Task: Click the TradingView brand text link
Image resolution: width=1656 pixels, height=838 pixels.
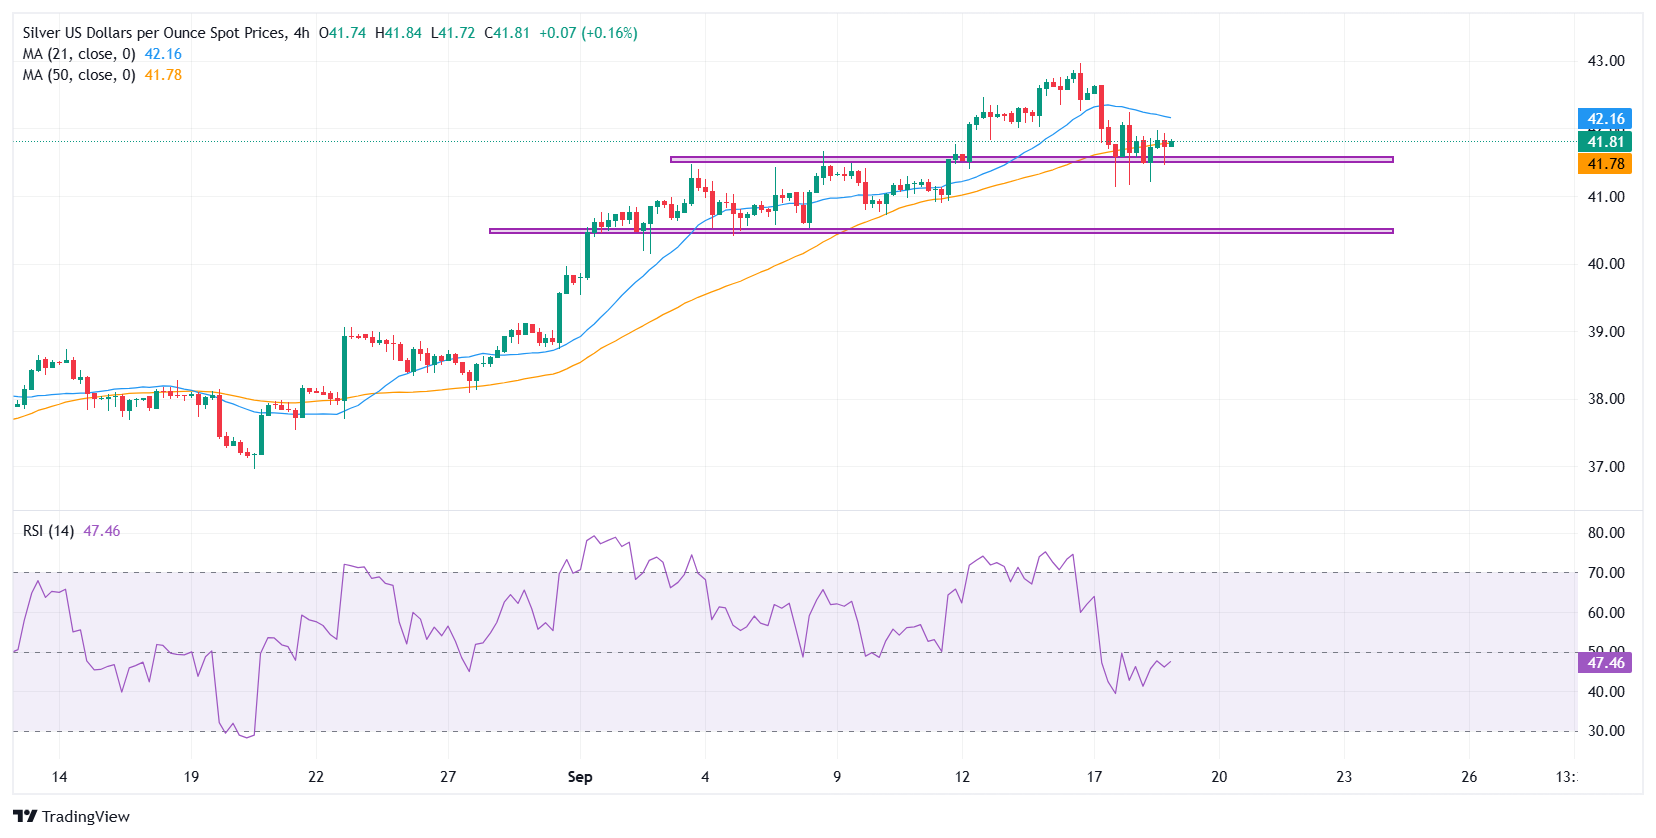Action: coord(86,817)
